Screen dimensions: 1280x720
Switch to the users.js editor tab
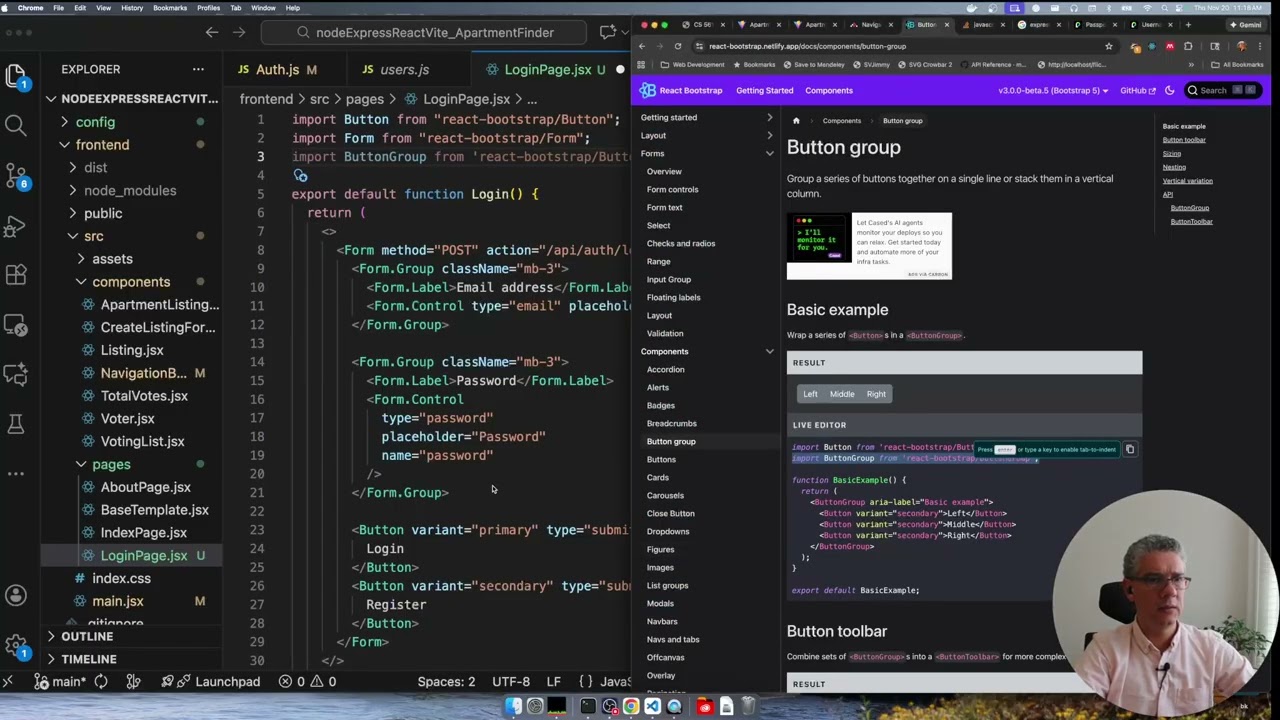click(x=404, y=70)
